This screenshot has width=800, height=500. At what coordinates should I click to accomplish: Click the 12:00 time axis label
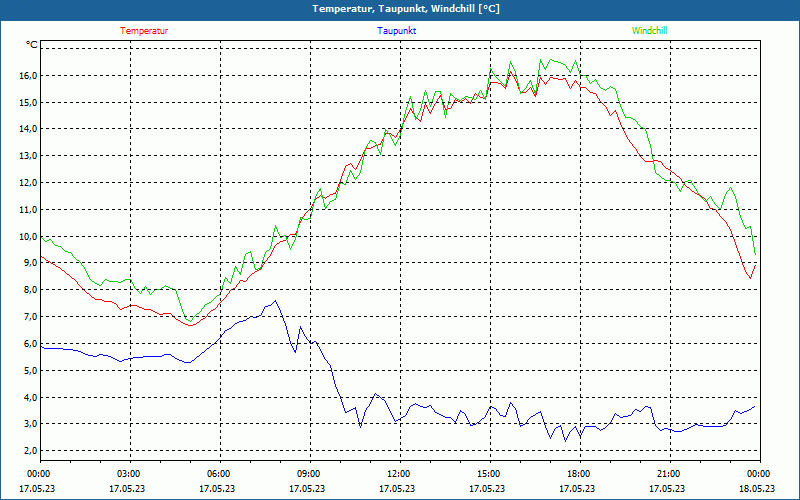(400, 474)
